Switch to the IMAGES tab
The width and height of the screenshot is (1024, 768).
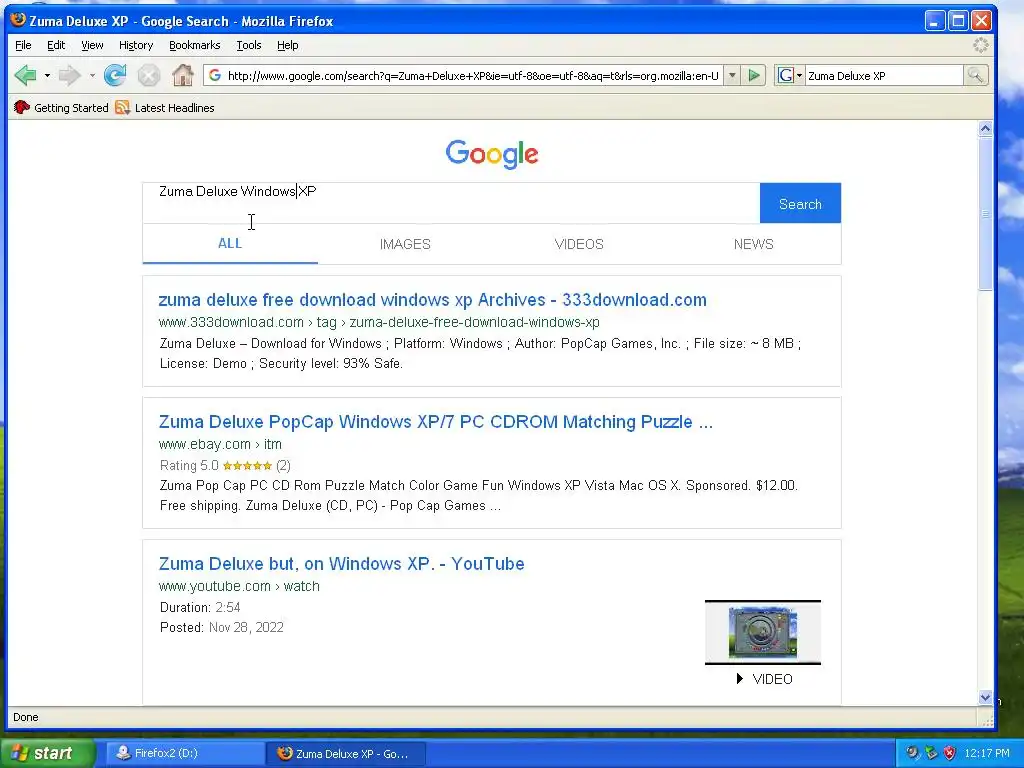click(x=405, y=244)
